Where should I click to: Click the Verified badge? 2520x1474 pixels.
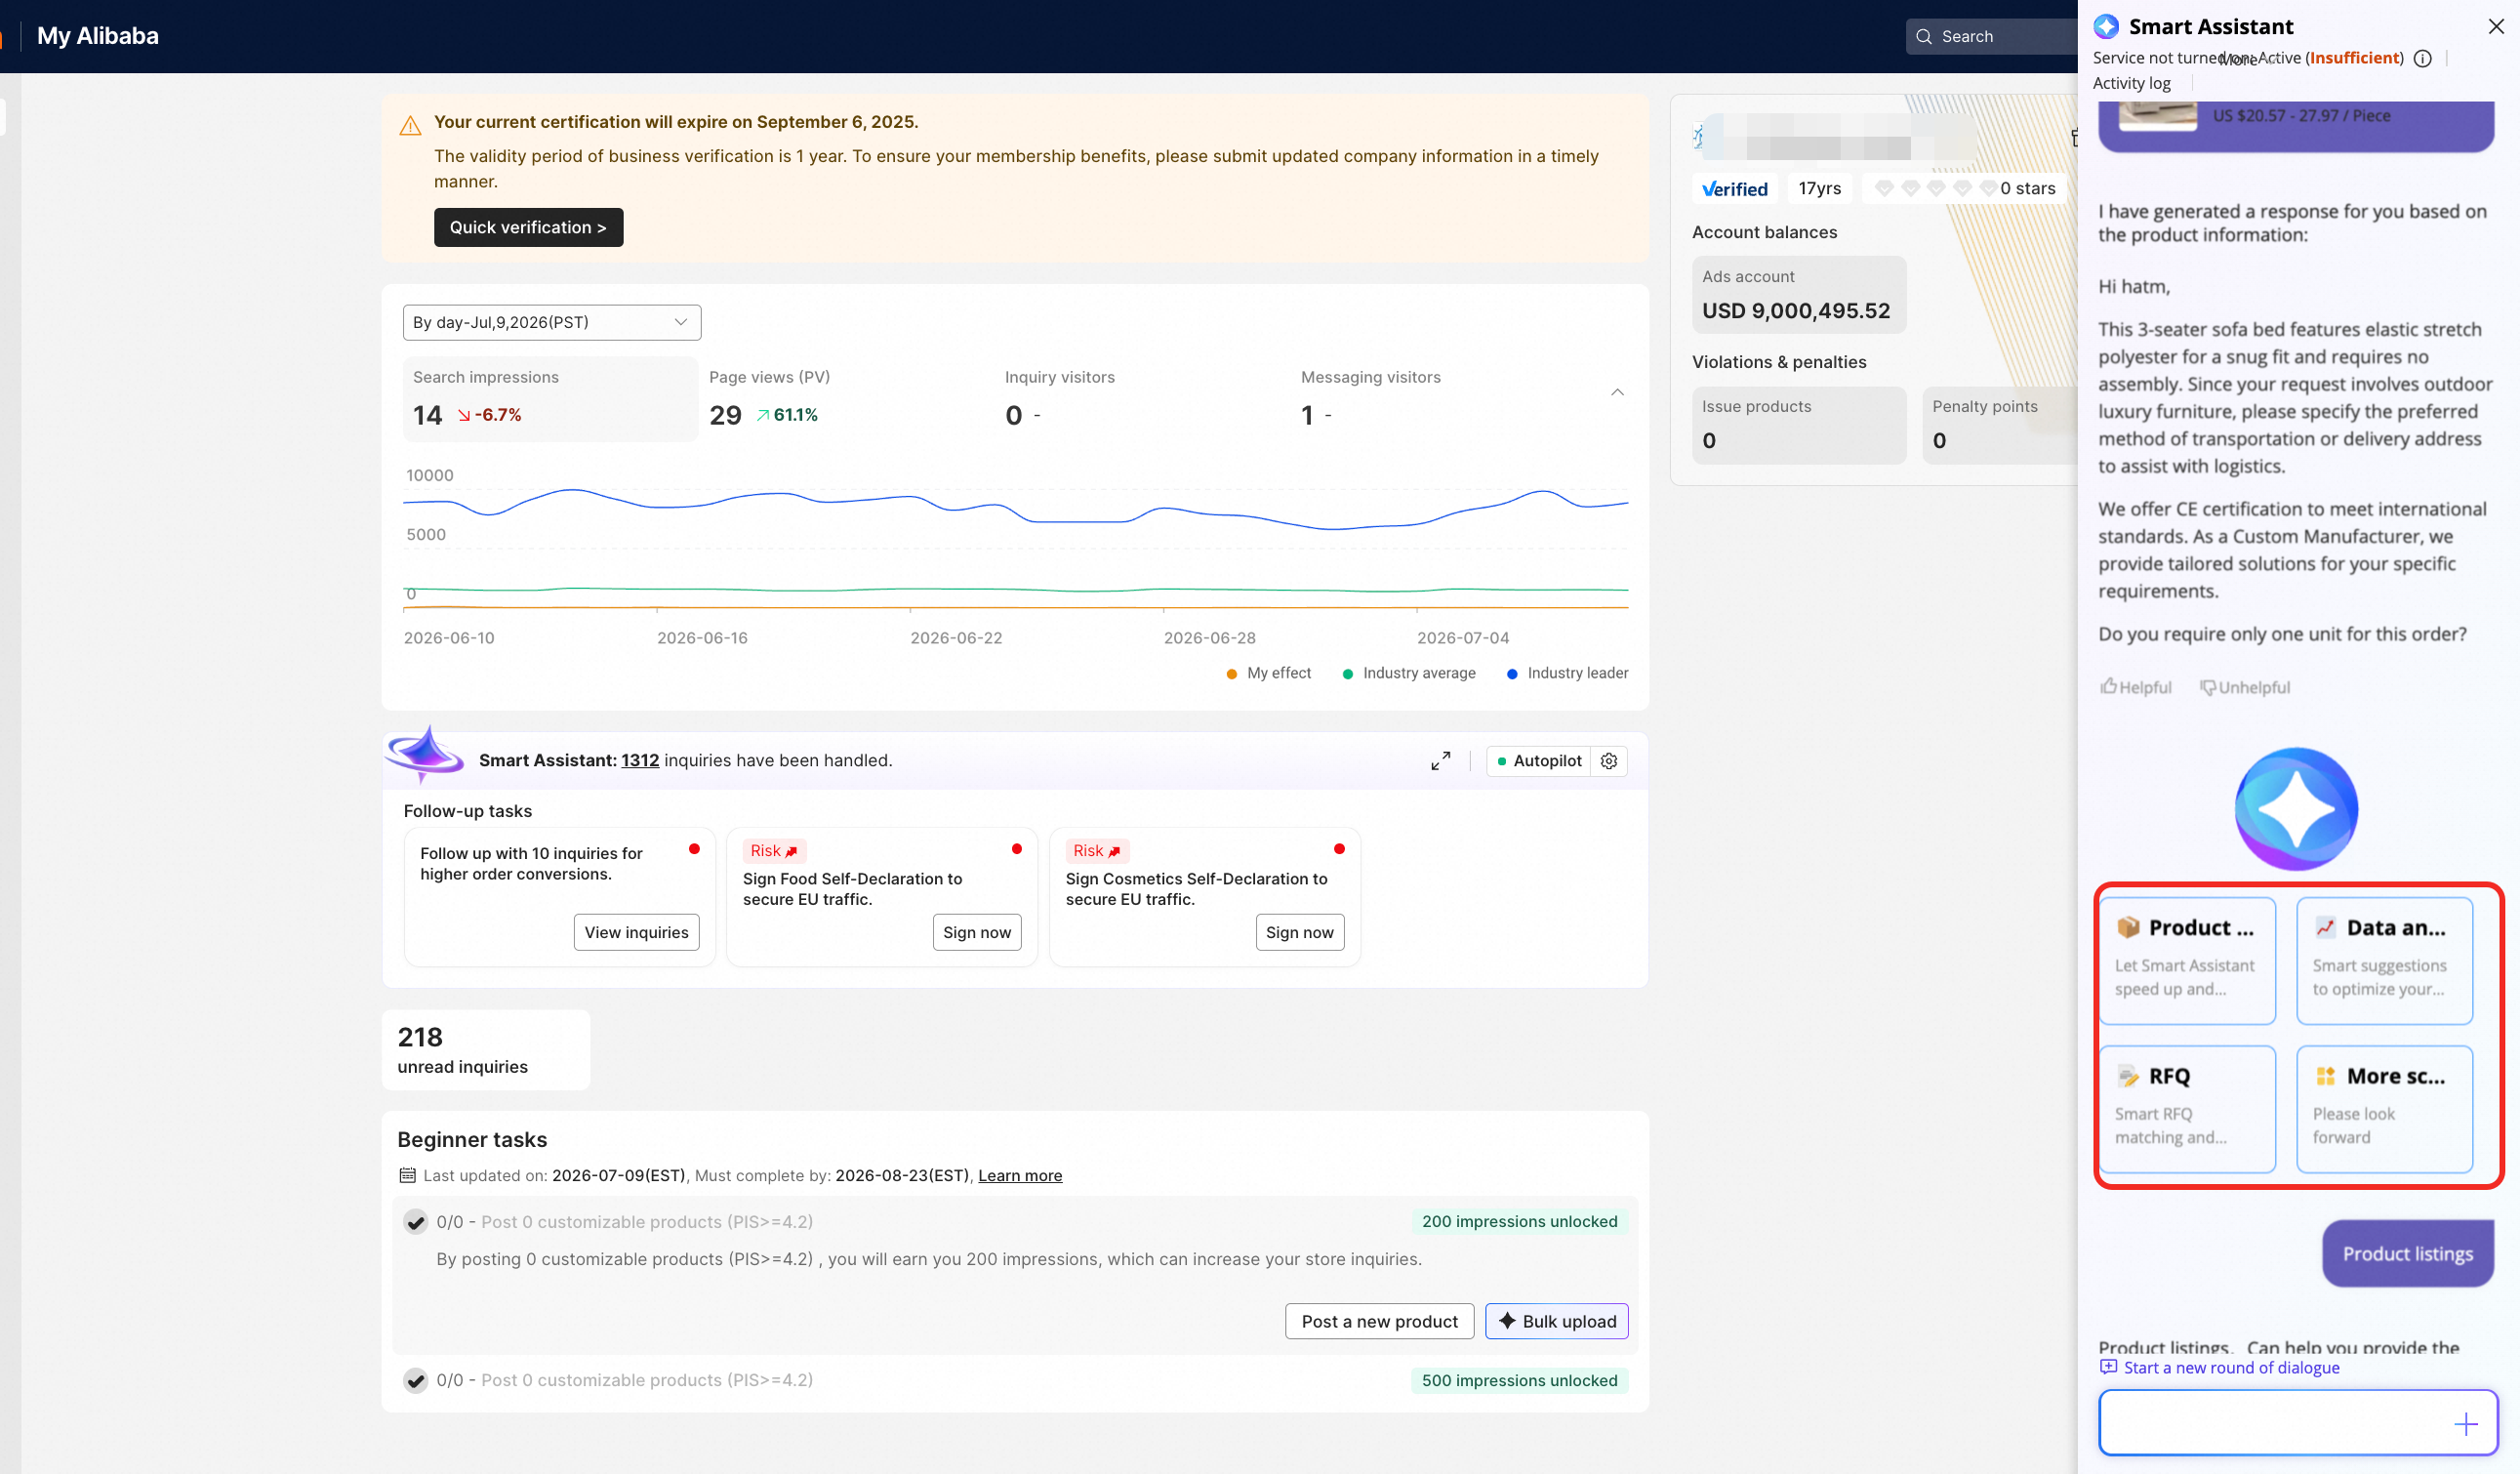tap(1735, 189)
